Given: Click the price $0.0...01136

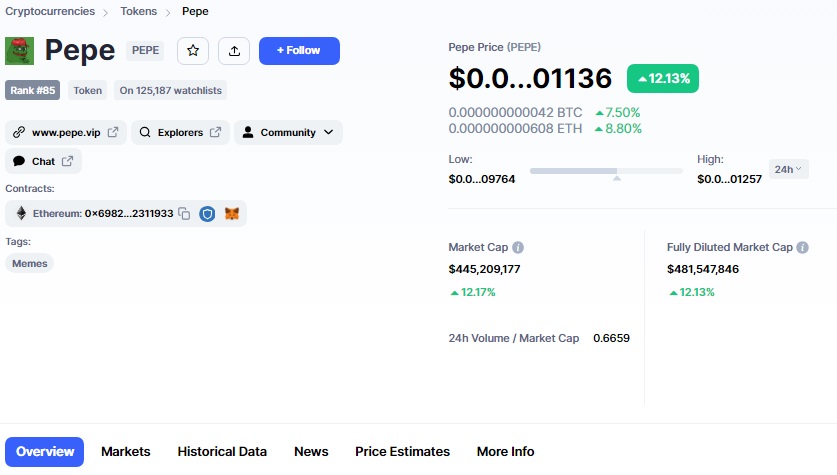Looking at the screenshot, I should pos(530,78).
